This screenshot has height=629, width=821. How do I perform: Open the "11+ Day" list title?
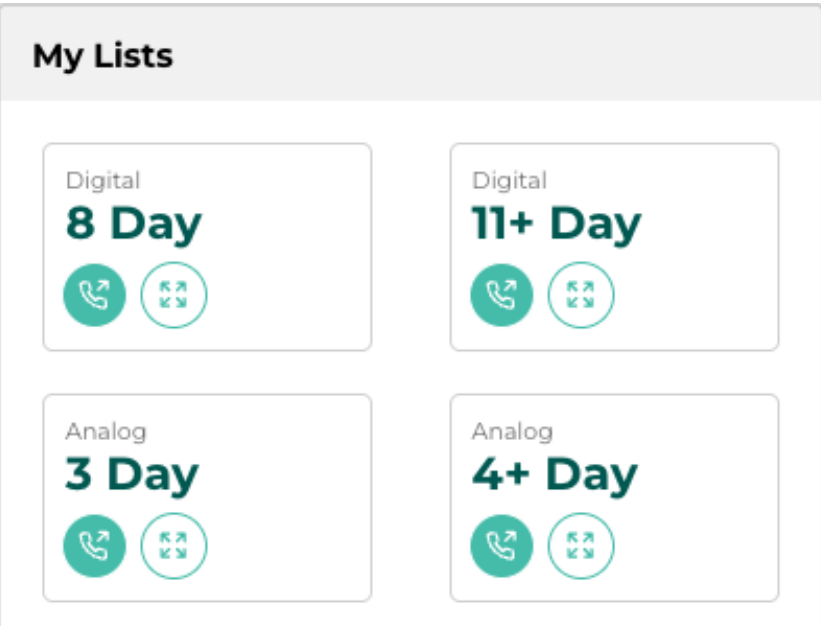click(556, 224)
